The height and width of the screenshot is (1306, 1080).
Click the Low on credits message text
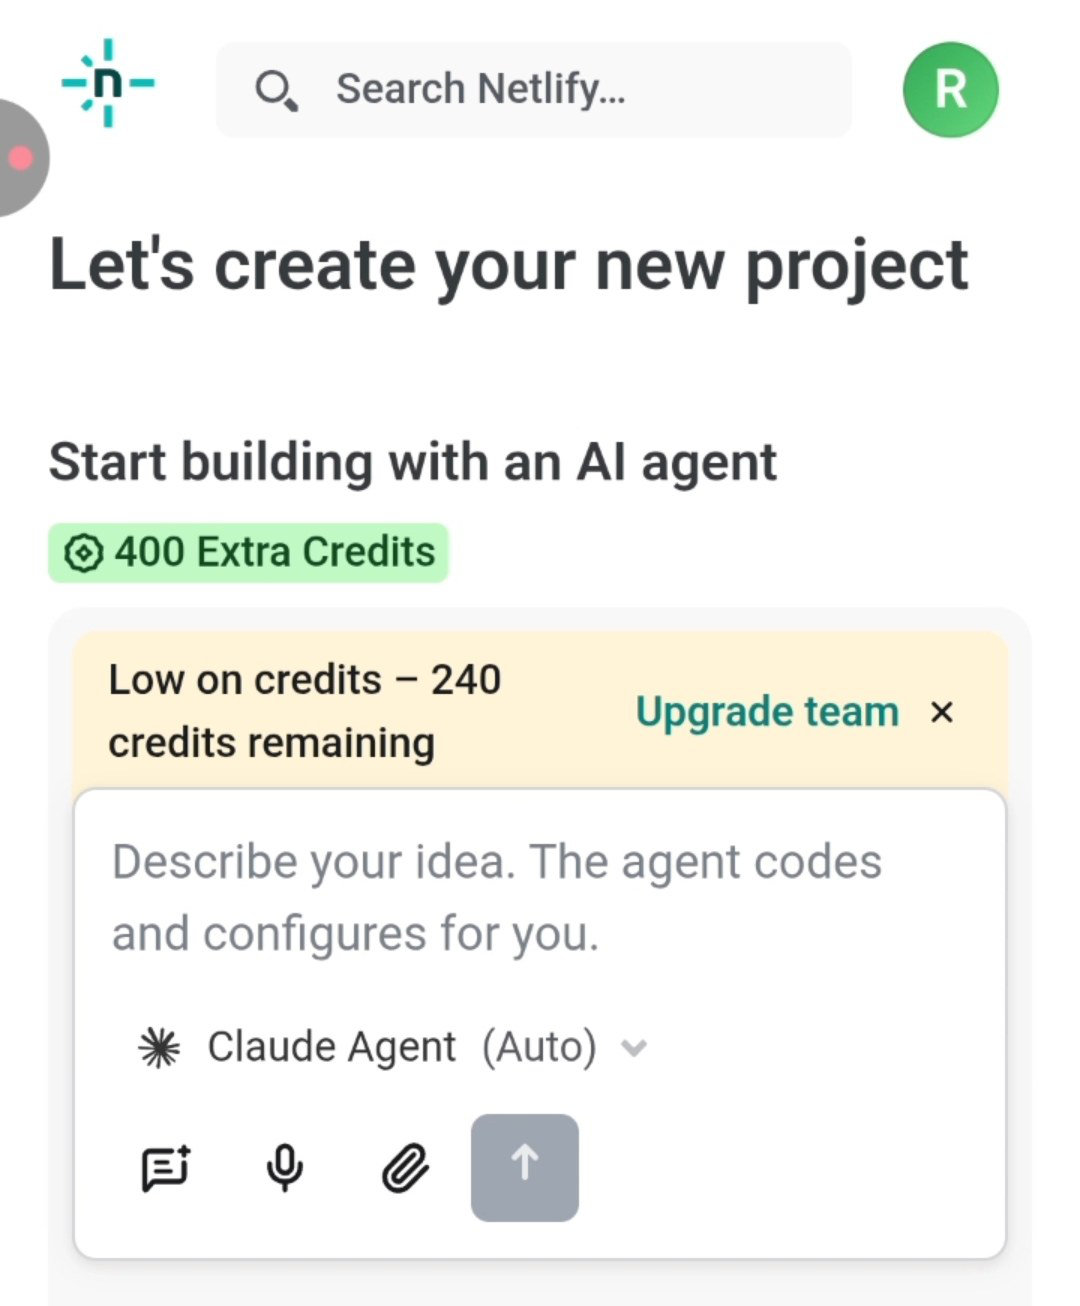305,711
